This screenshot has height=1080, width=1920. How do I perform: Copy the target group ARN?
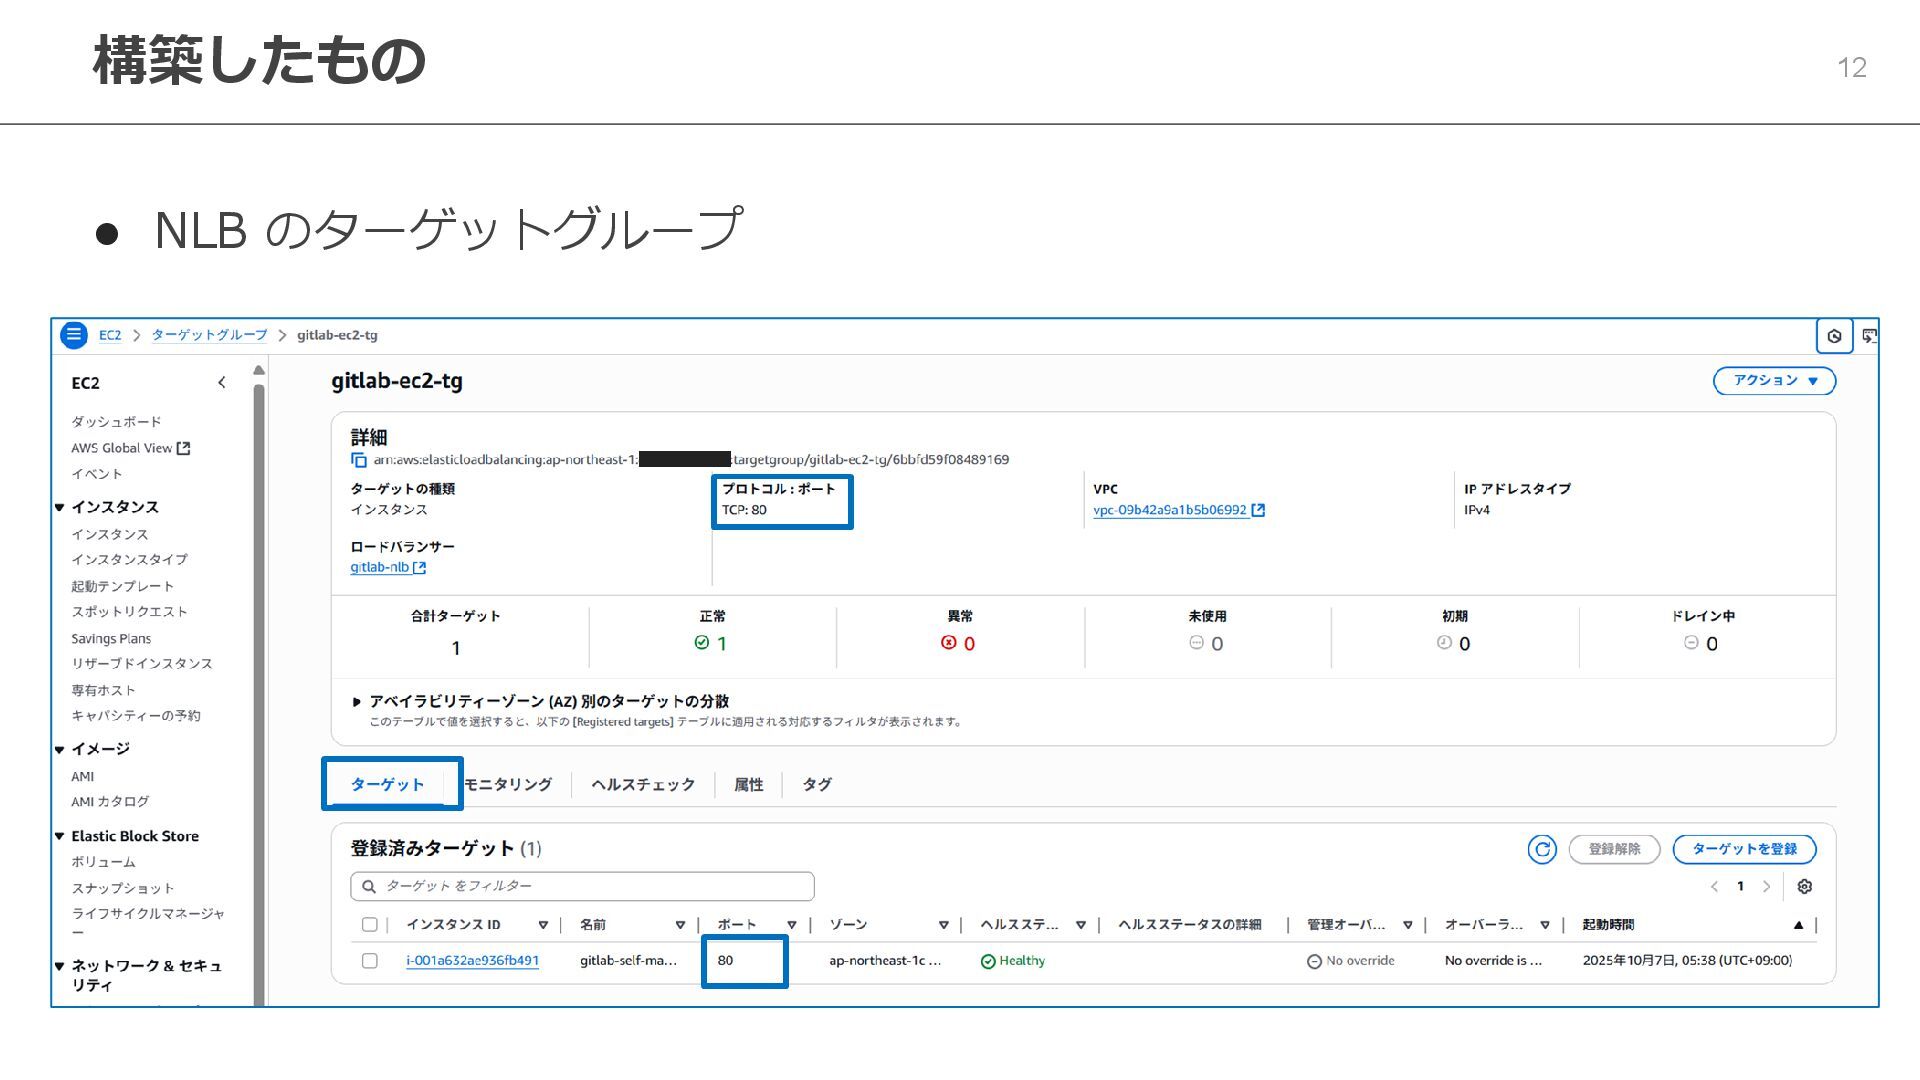coord(359,460)
